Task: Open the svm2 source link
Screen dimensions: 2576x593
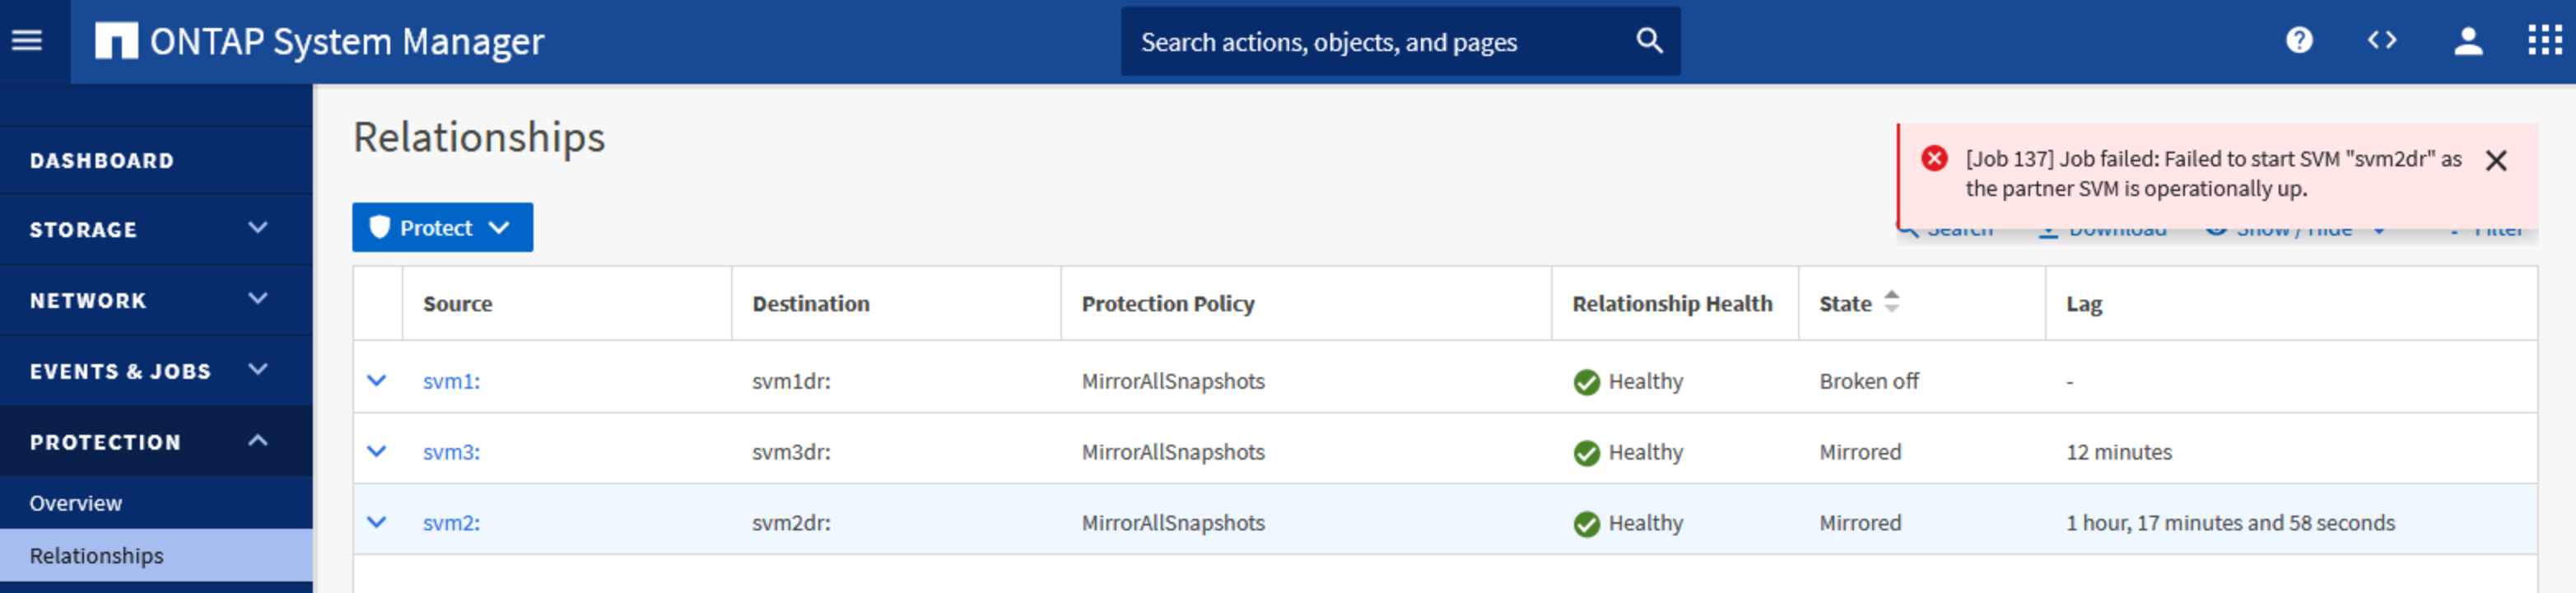Action: [451, 523]
